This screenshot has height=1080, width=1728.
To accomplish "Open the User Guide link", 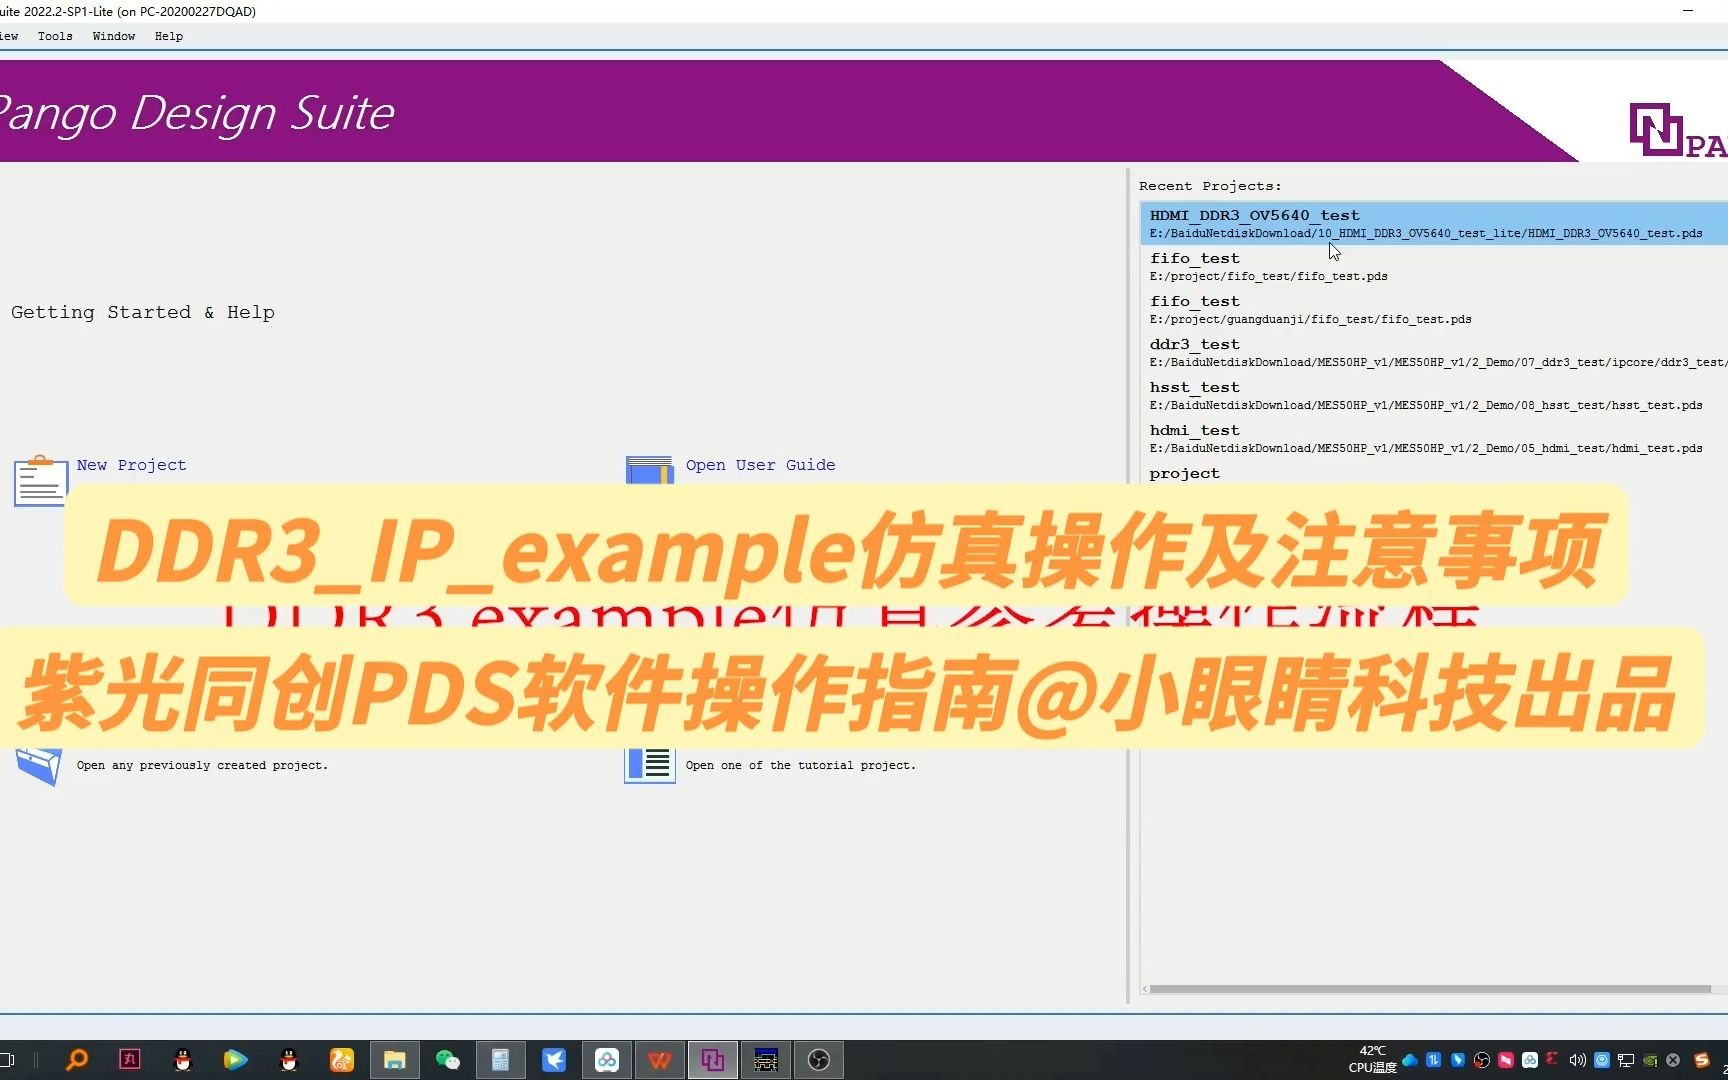I will tap(760, 465).
